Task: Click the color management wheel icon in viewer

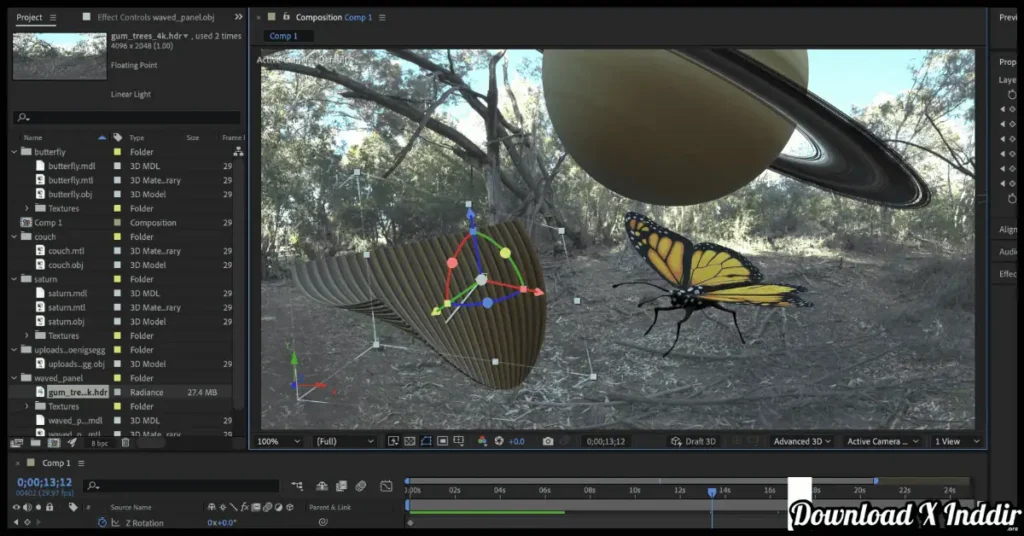Action: 482,441
